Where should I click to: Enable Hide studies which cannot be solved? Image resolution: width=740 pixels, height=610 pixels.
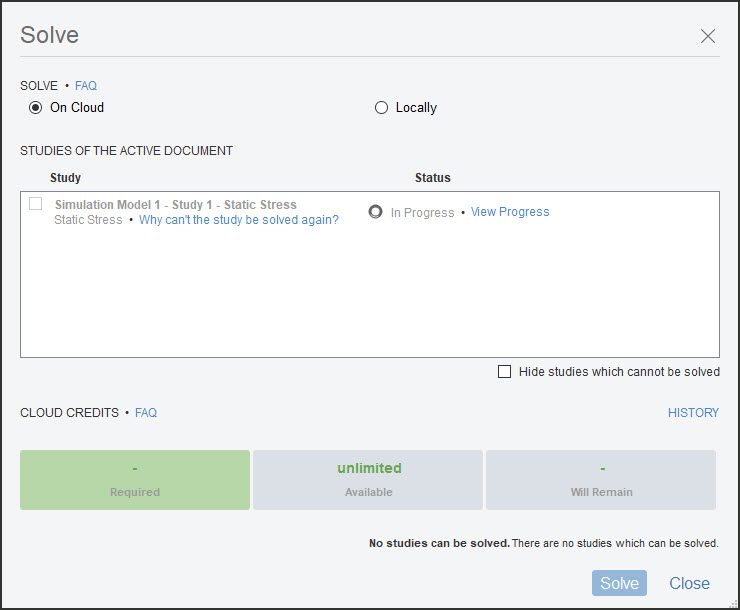coord(505,372)
